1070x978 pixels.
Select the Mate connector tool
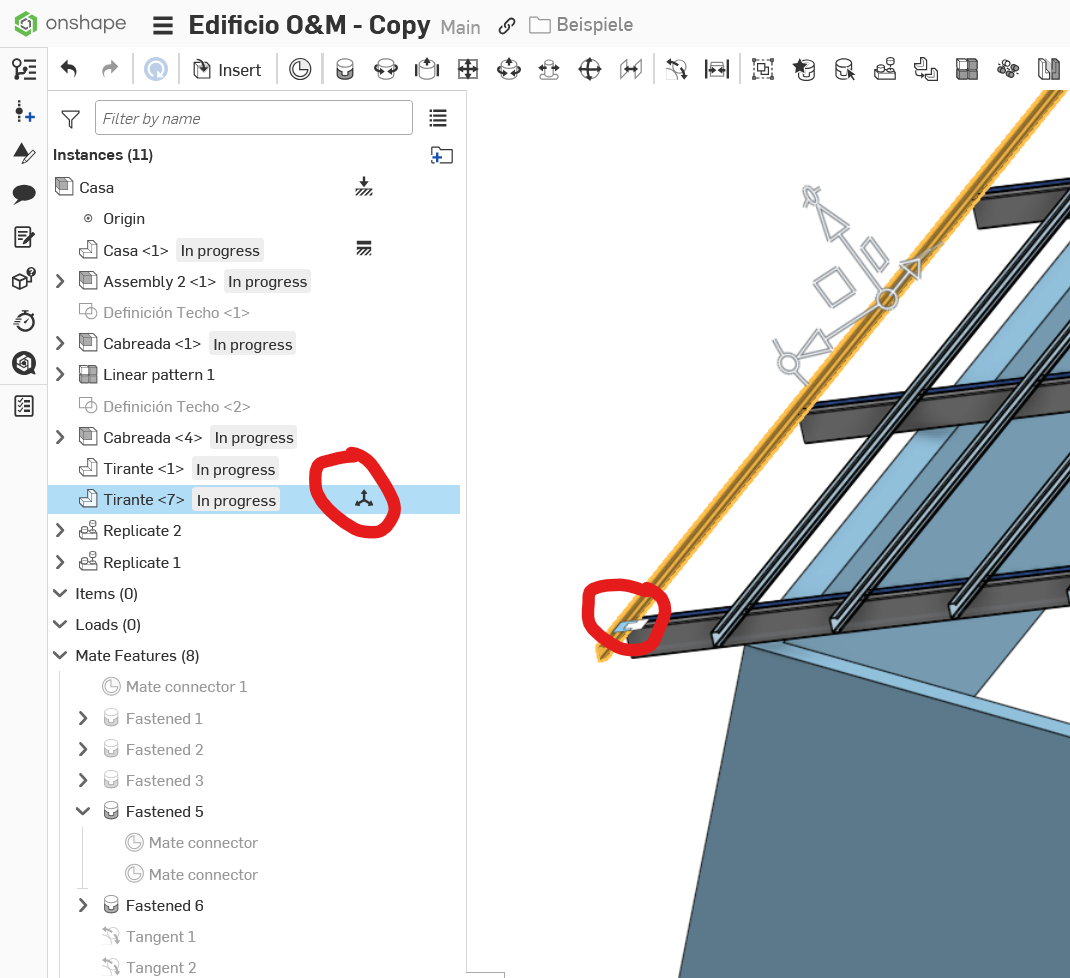point(300,69)
